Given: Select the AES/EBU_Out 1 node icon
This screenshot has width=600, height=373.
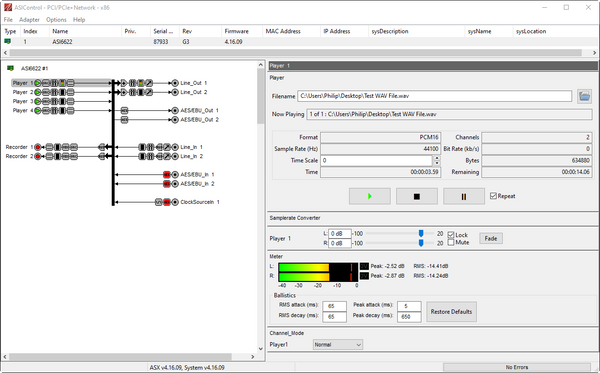Looking at the screenshot, I should (124, 111).
